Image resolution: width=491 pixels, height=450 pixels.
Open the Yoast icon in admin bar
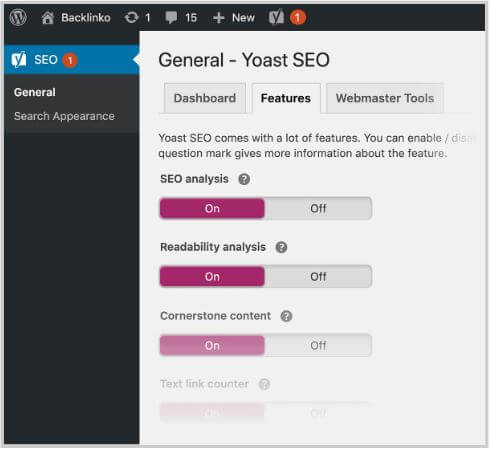[277, 17]
